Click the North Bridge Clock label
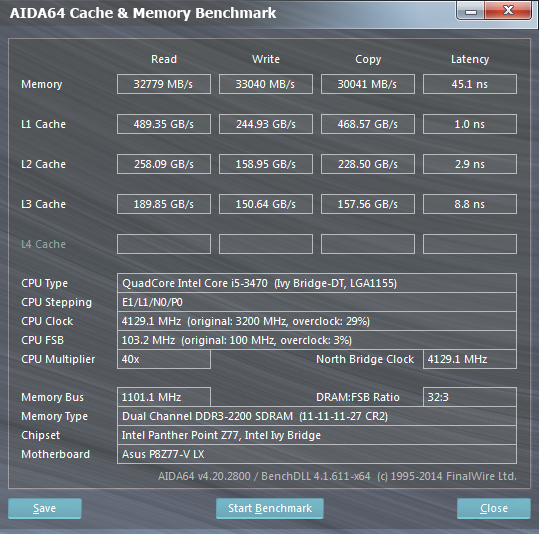This screenshot has width=539, height=534. pos(365,359)
